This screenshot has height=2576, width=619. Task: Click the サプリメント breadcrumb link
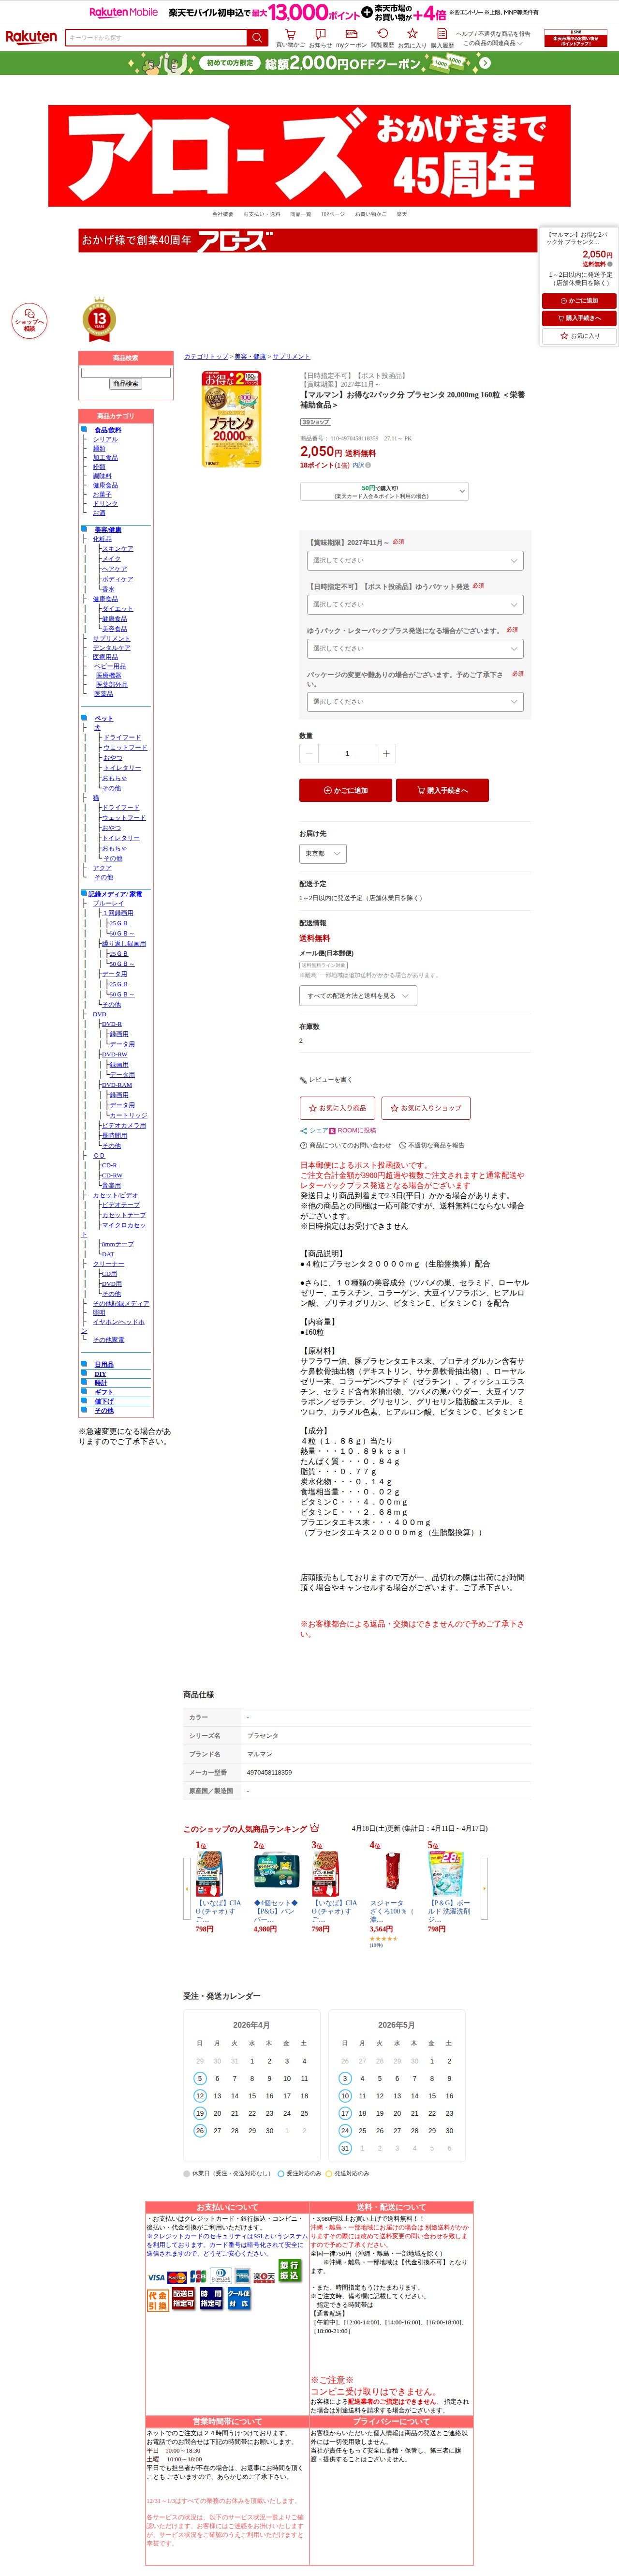(x=291, y=357)
